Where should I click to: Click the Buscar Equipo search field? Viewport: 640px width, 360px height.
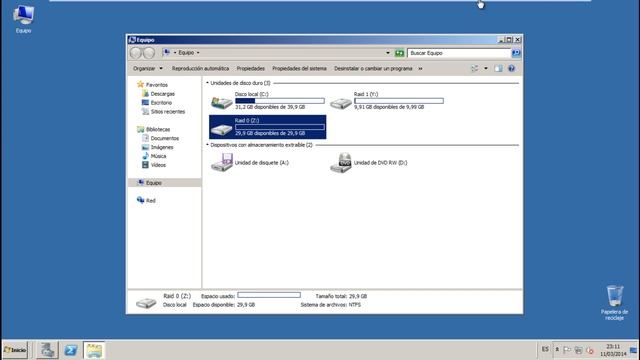459,53
